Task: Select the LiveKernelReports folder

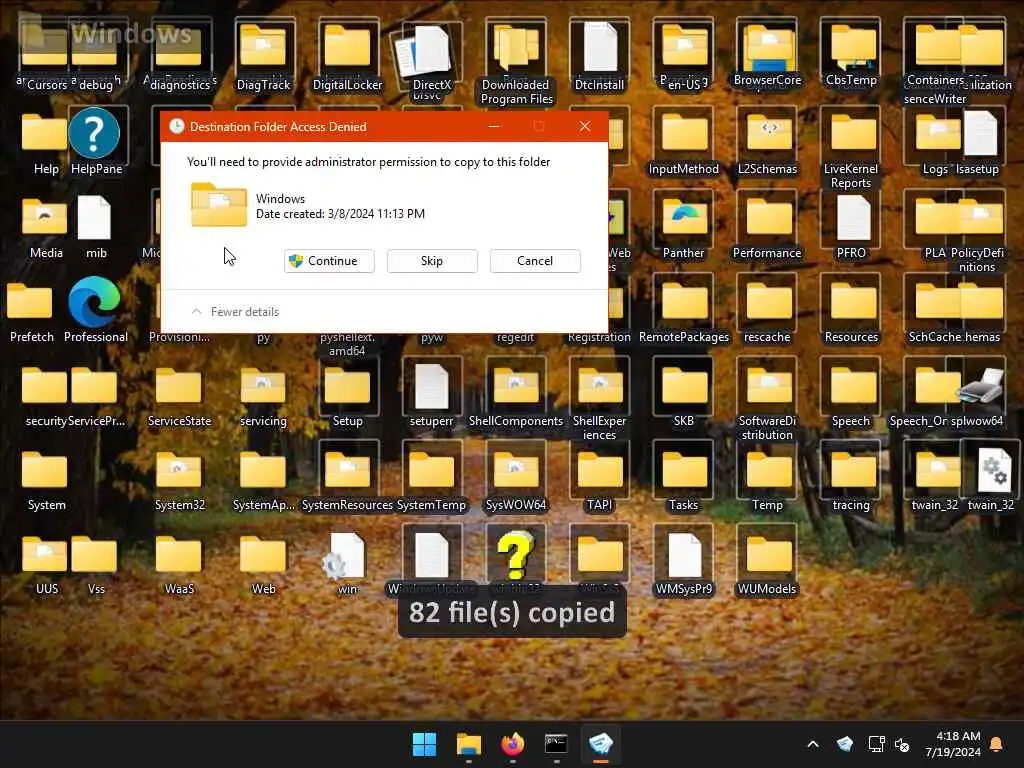Action: pos(852,133)
